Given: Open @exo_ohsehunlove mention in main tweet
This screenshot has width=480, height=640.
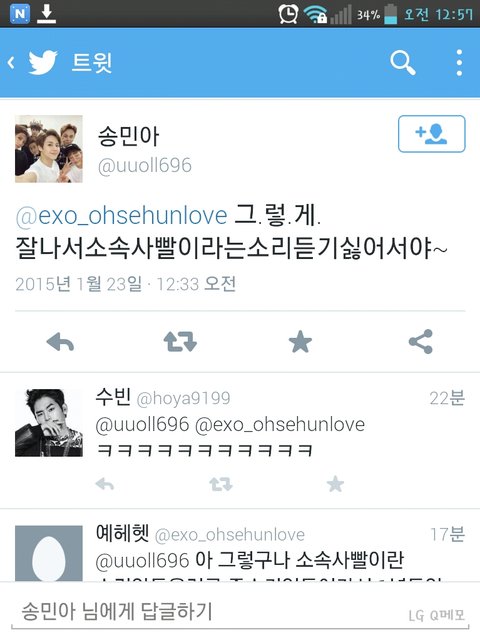Looking at the screenshot, I should [121, 216].
